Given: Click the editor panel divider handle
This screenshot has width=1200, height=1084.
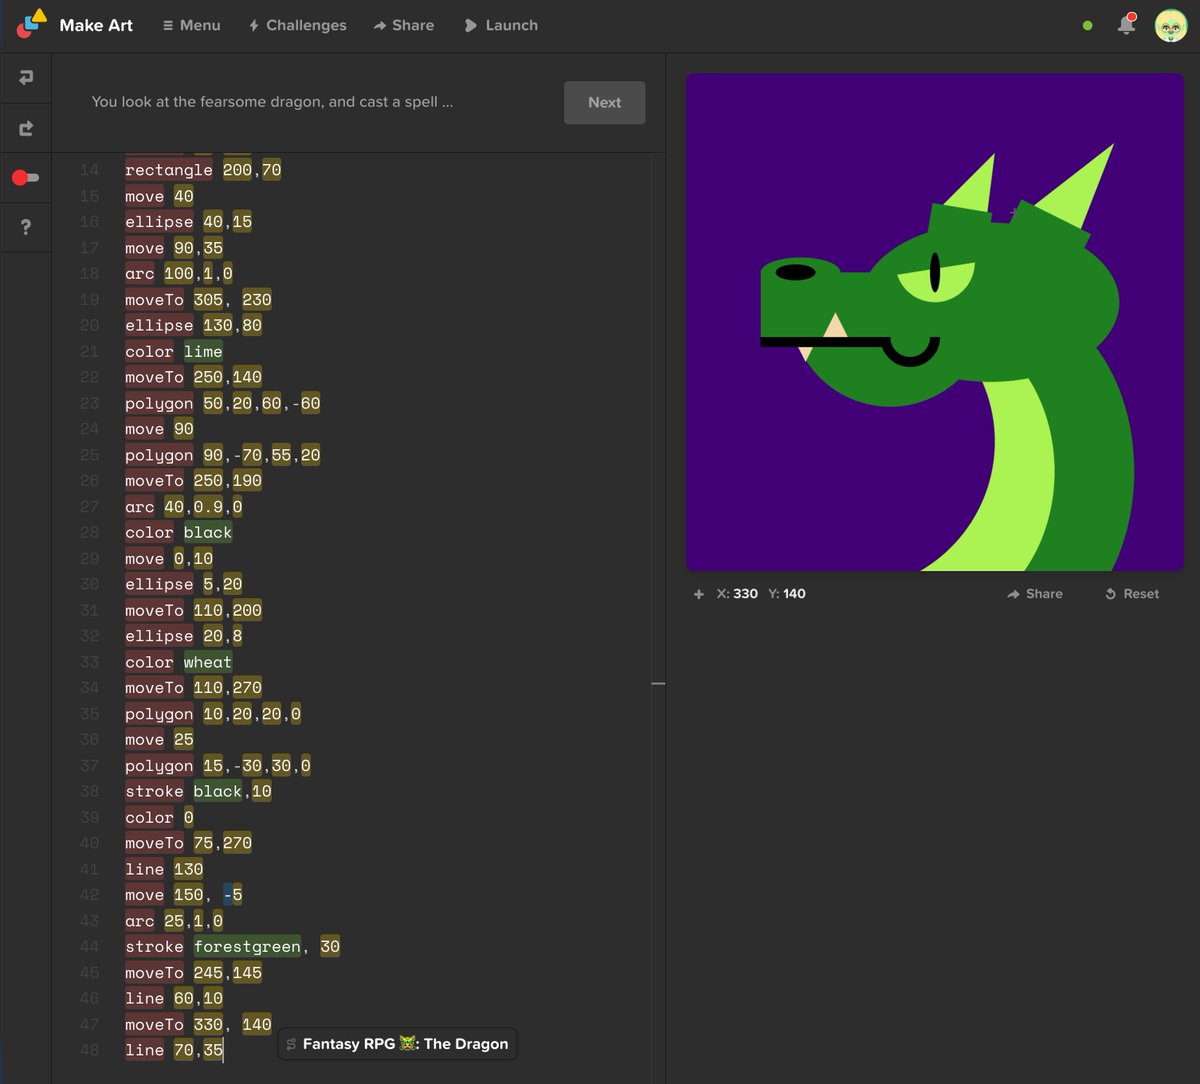Looking at the screenshot, I should (658, 683).
